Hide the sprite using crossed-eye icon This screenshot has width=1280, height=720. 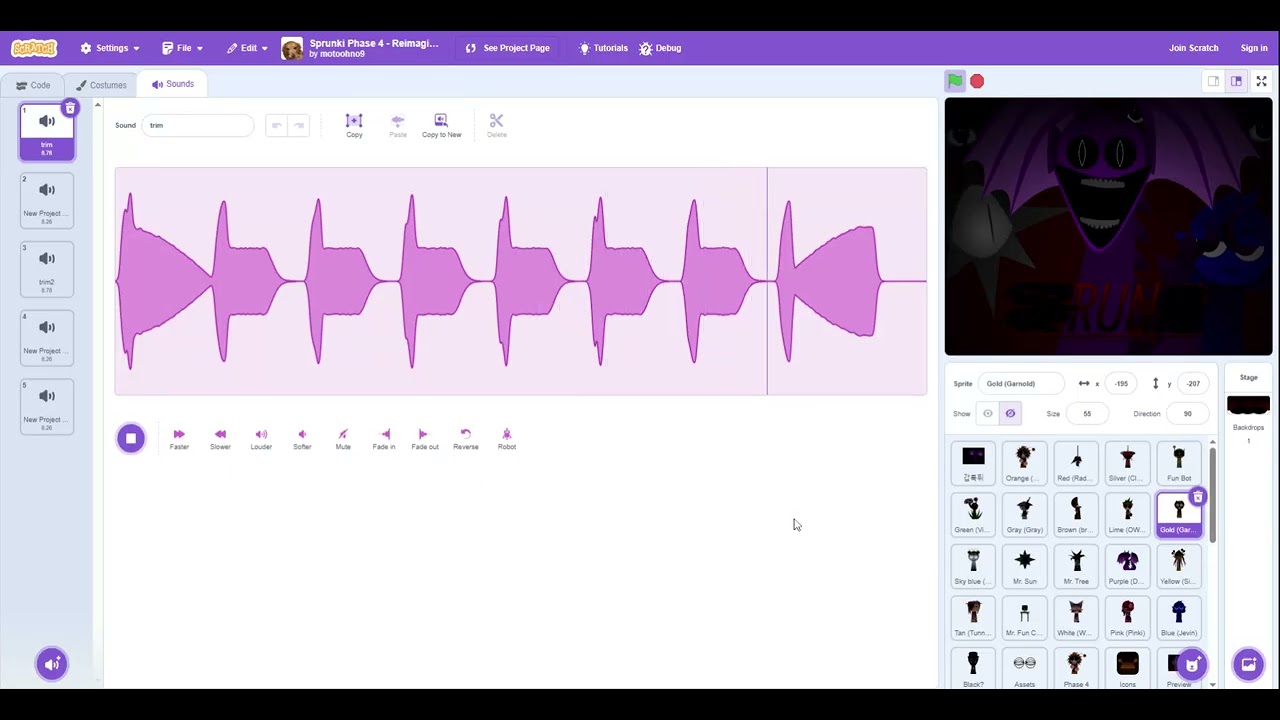1010,414
